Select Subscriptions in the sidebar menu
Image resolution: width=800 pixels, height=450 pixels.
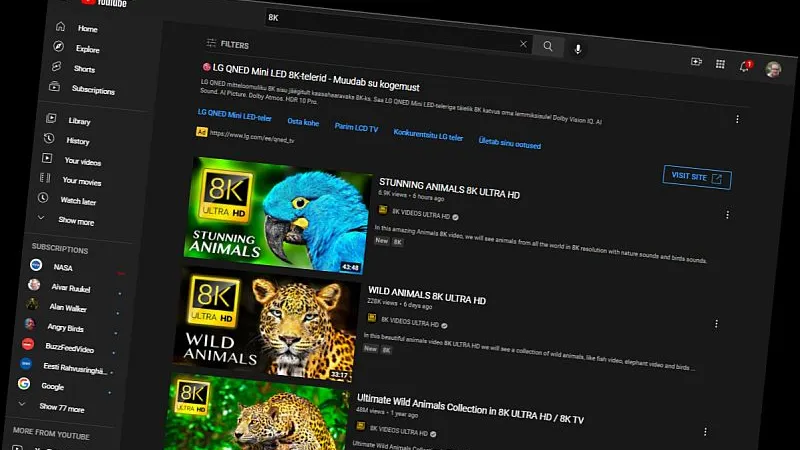pos(93,90)
